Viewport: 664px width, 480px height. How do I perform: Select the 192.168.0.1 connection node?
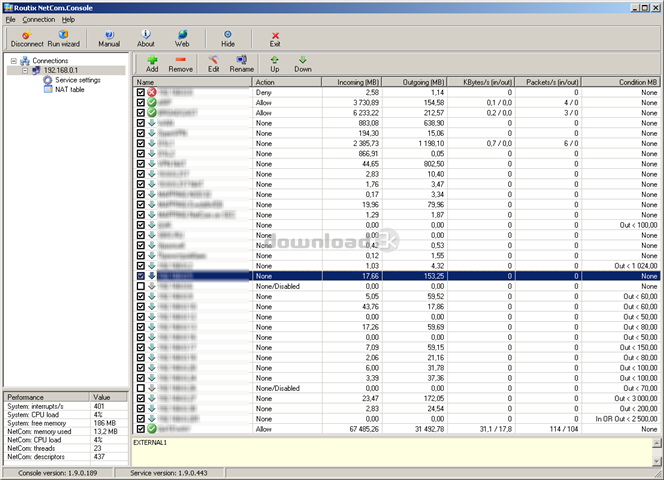[61, 70]
